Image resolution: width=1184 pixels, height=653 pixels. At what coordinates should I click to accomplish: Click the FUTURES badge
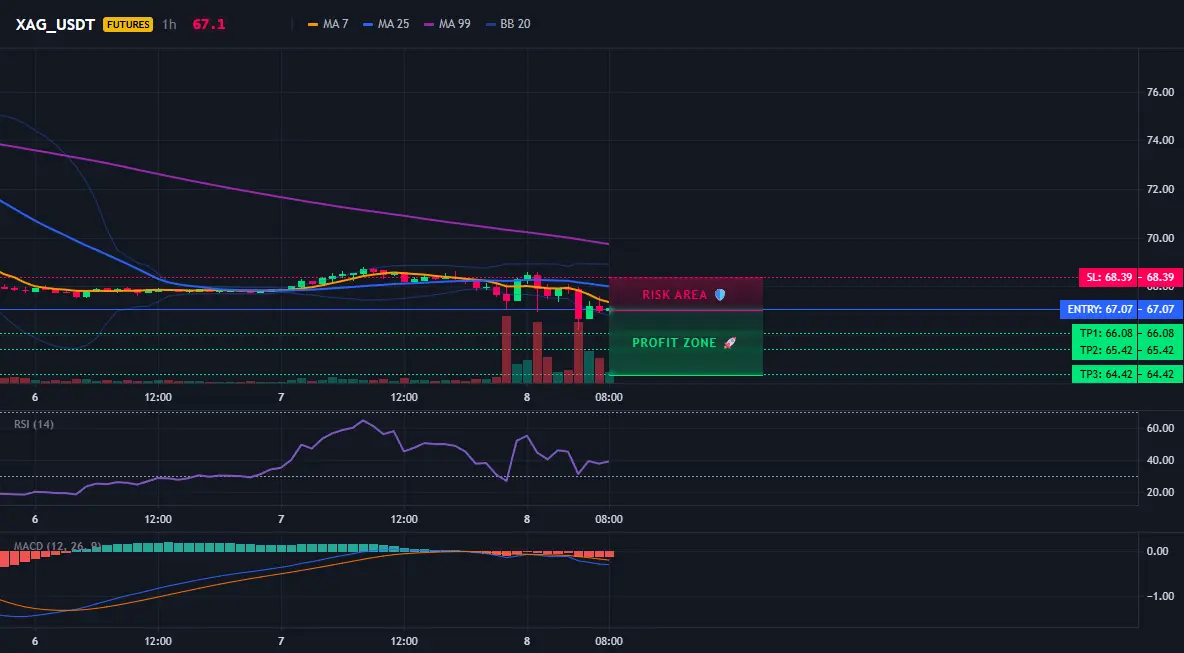point(128,24)
